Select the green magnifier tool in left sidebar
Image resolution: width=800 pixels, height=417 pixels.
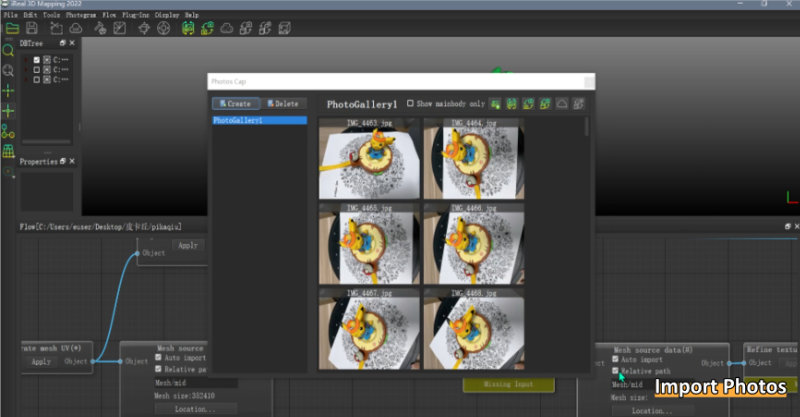(8, 51)
